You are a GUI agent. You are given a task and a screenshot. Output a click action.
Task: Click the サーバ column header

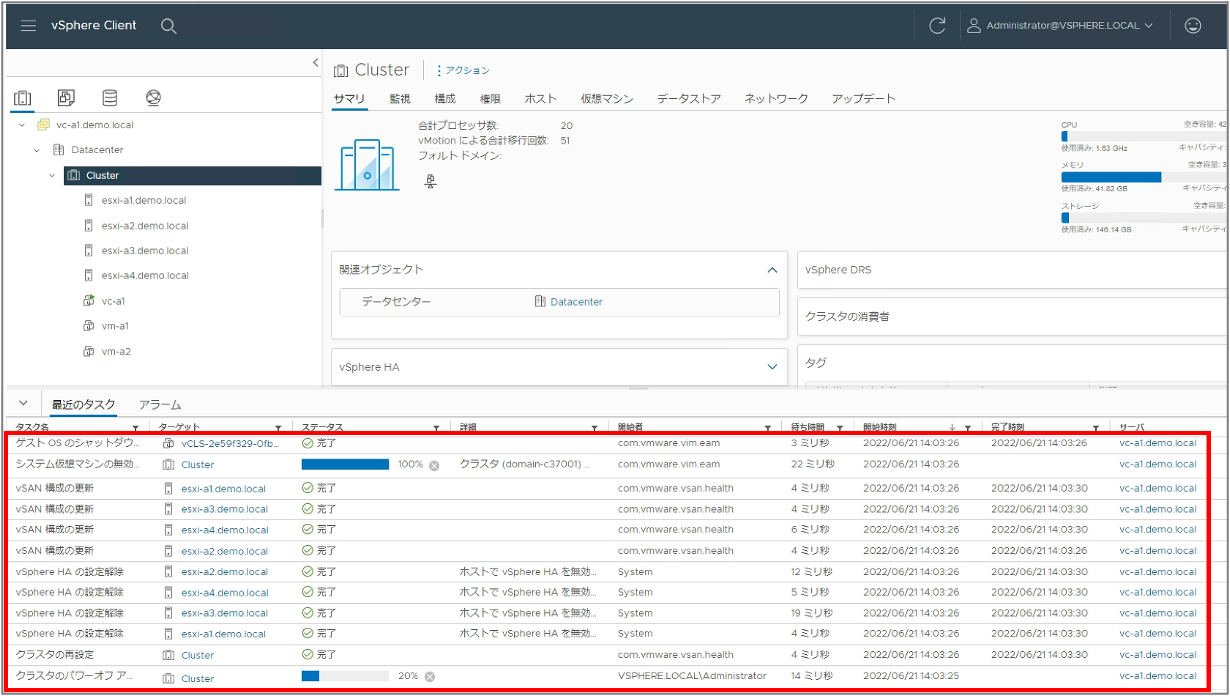click(1130, 428)
